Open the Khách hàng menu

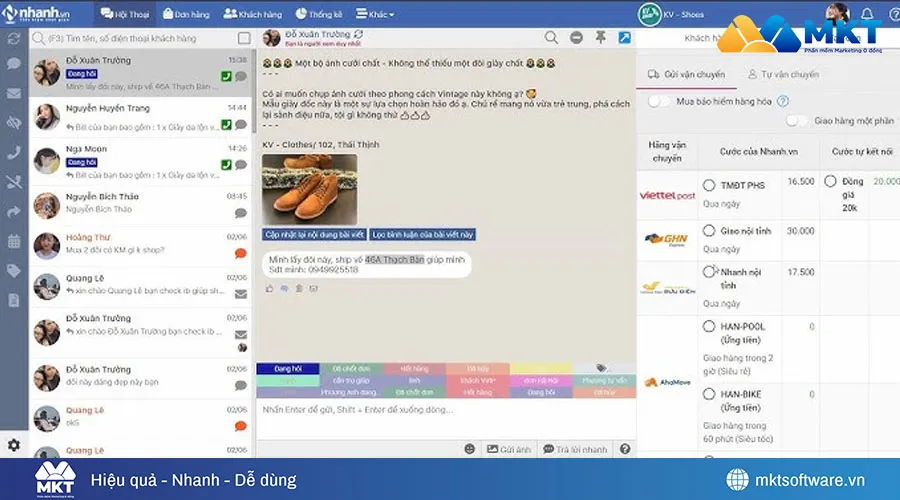pos(252,14)
